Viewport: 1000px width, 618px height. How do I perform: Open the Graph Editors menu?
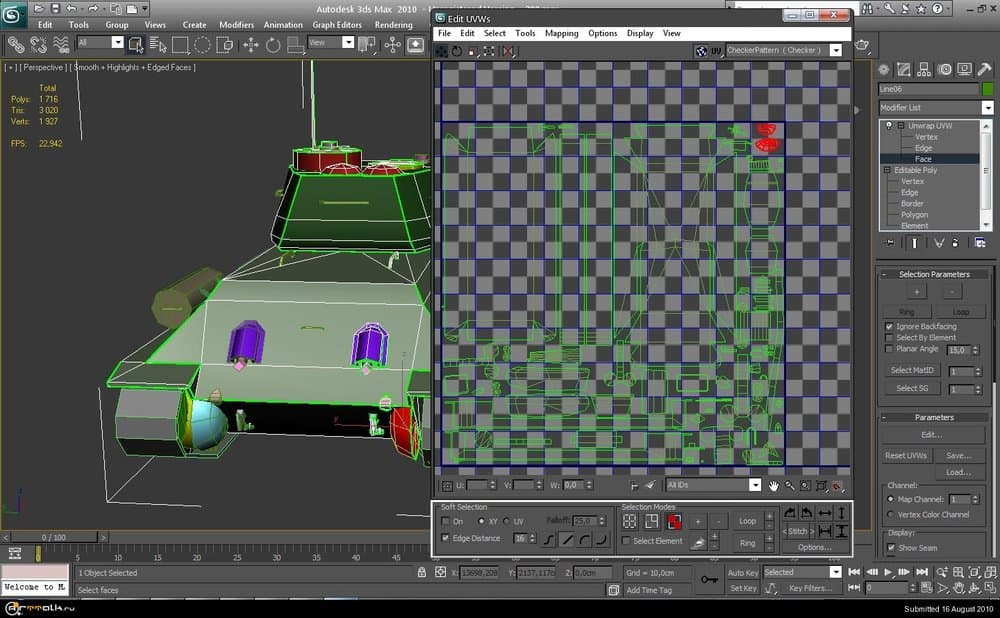(x=337, y=24)
